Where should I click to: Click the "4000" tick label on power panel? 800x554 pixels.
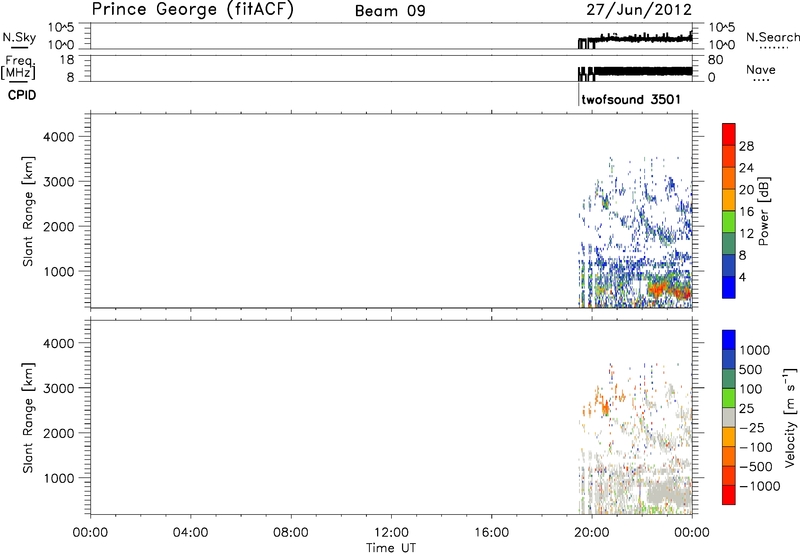click(x=58, y=137)
